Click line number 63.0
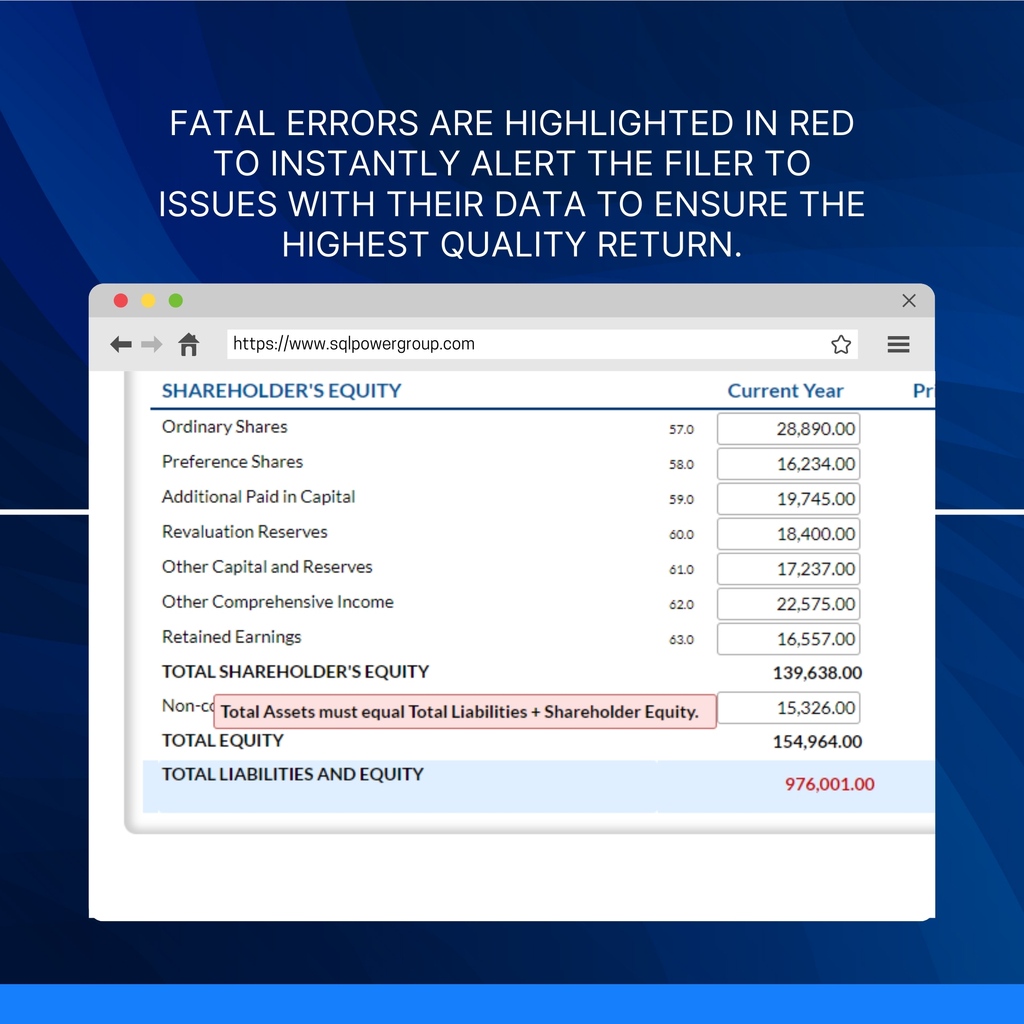This screenshot has height=1024, width=1024. click(681, 639)
